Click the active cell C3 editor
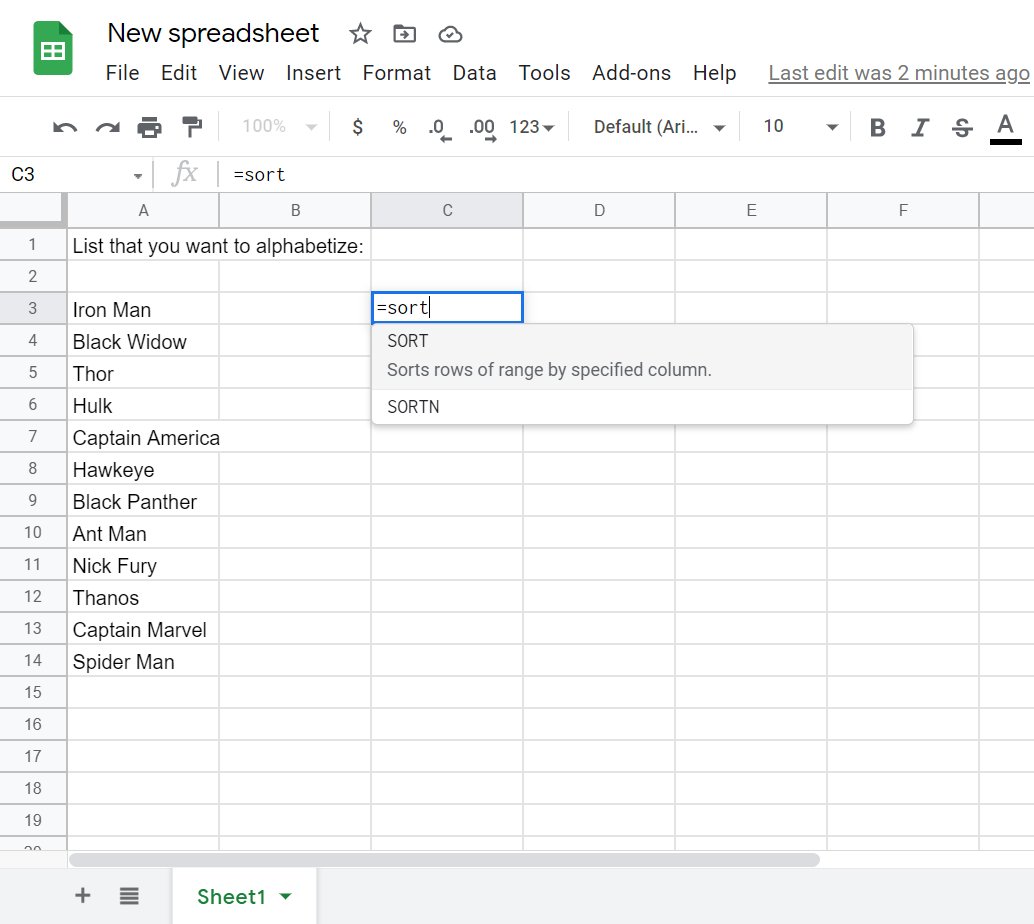 [447, 308]
